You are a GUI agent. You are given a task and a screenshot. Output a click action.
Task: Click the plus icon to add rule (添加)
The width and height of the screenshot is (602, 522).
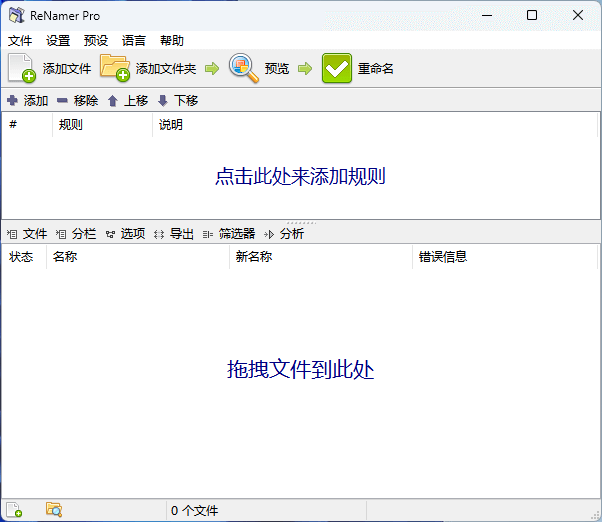pos(12,101)
